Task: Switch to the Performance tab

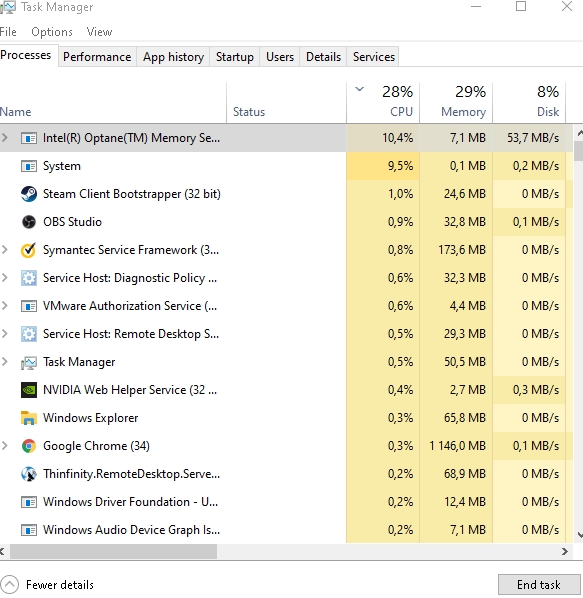Action: tap(97, 57)
